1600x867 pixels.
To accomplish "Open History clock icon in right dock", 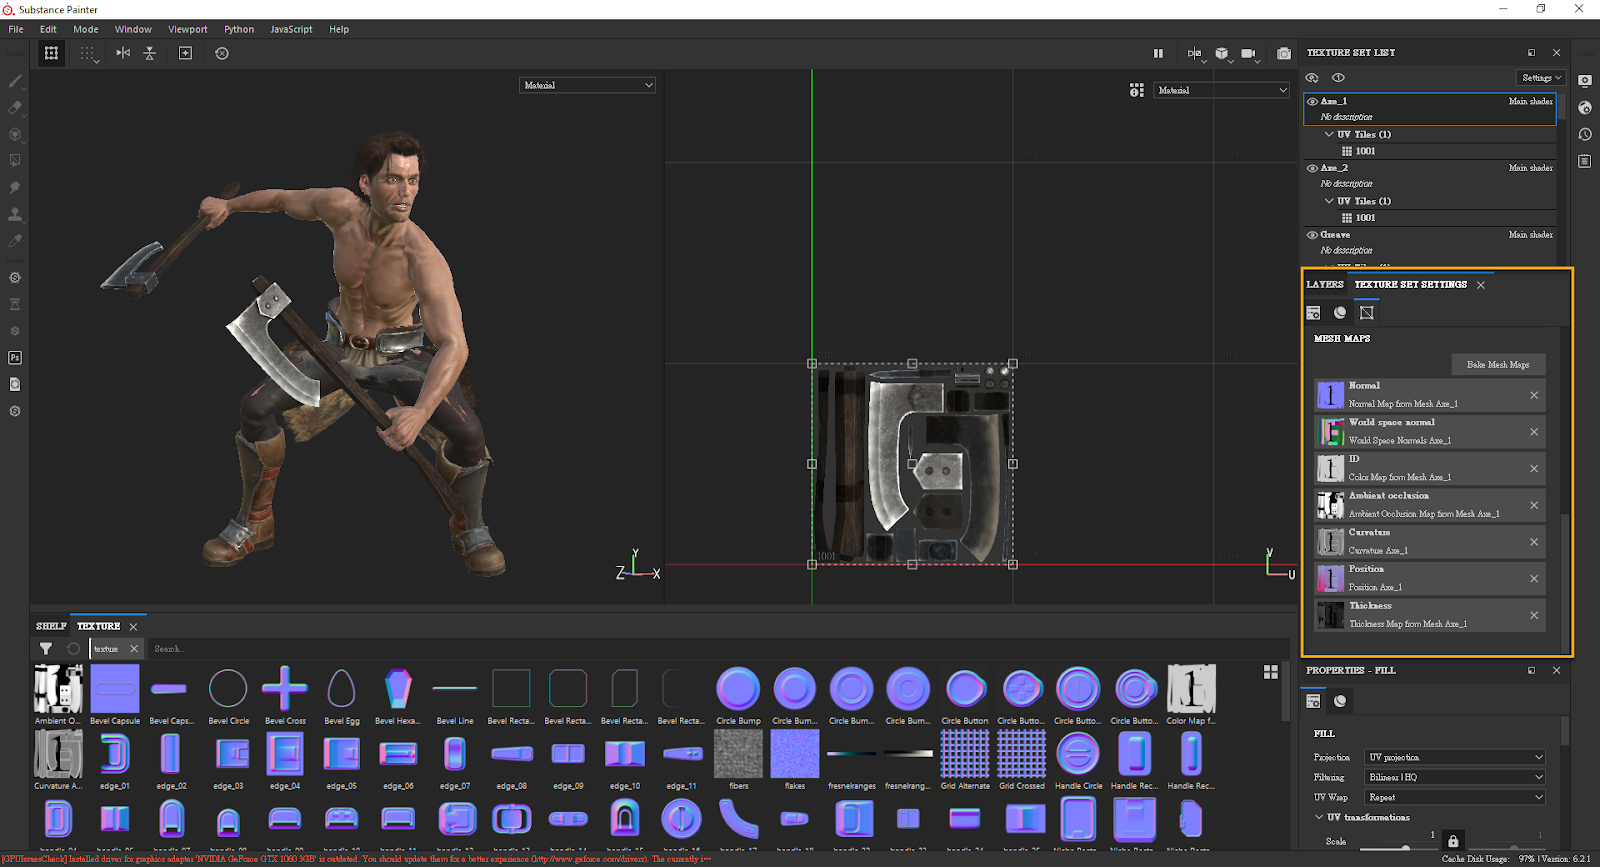I will click(x=1585, y=134).
